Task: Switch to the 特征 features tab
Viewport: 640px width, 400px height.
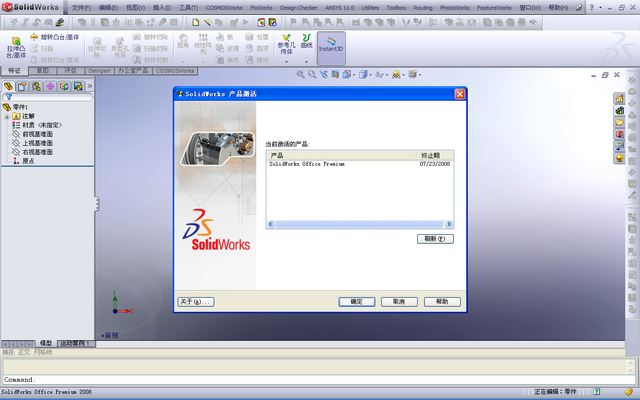Action: point(14,71)
